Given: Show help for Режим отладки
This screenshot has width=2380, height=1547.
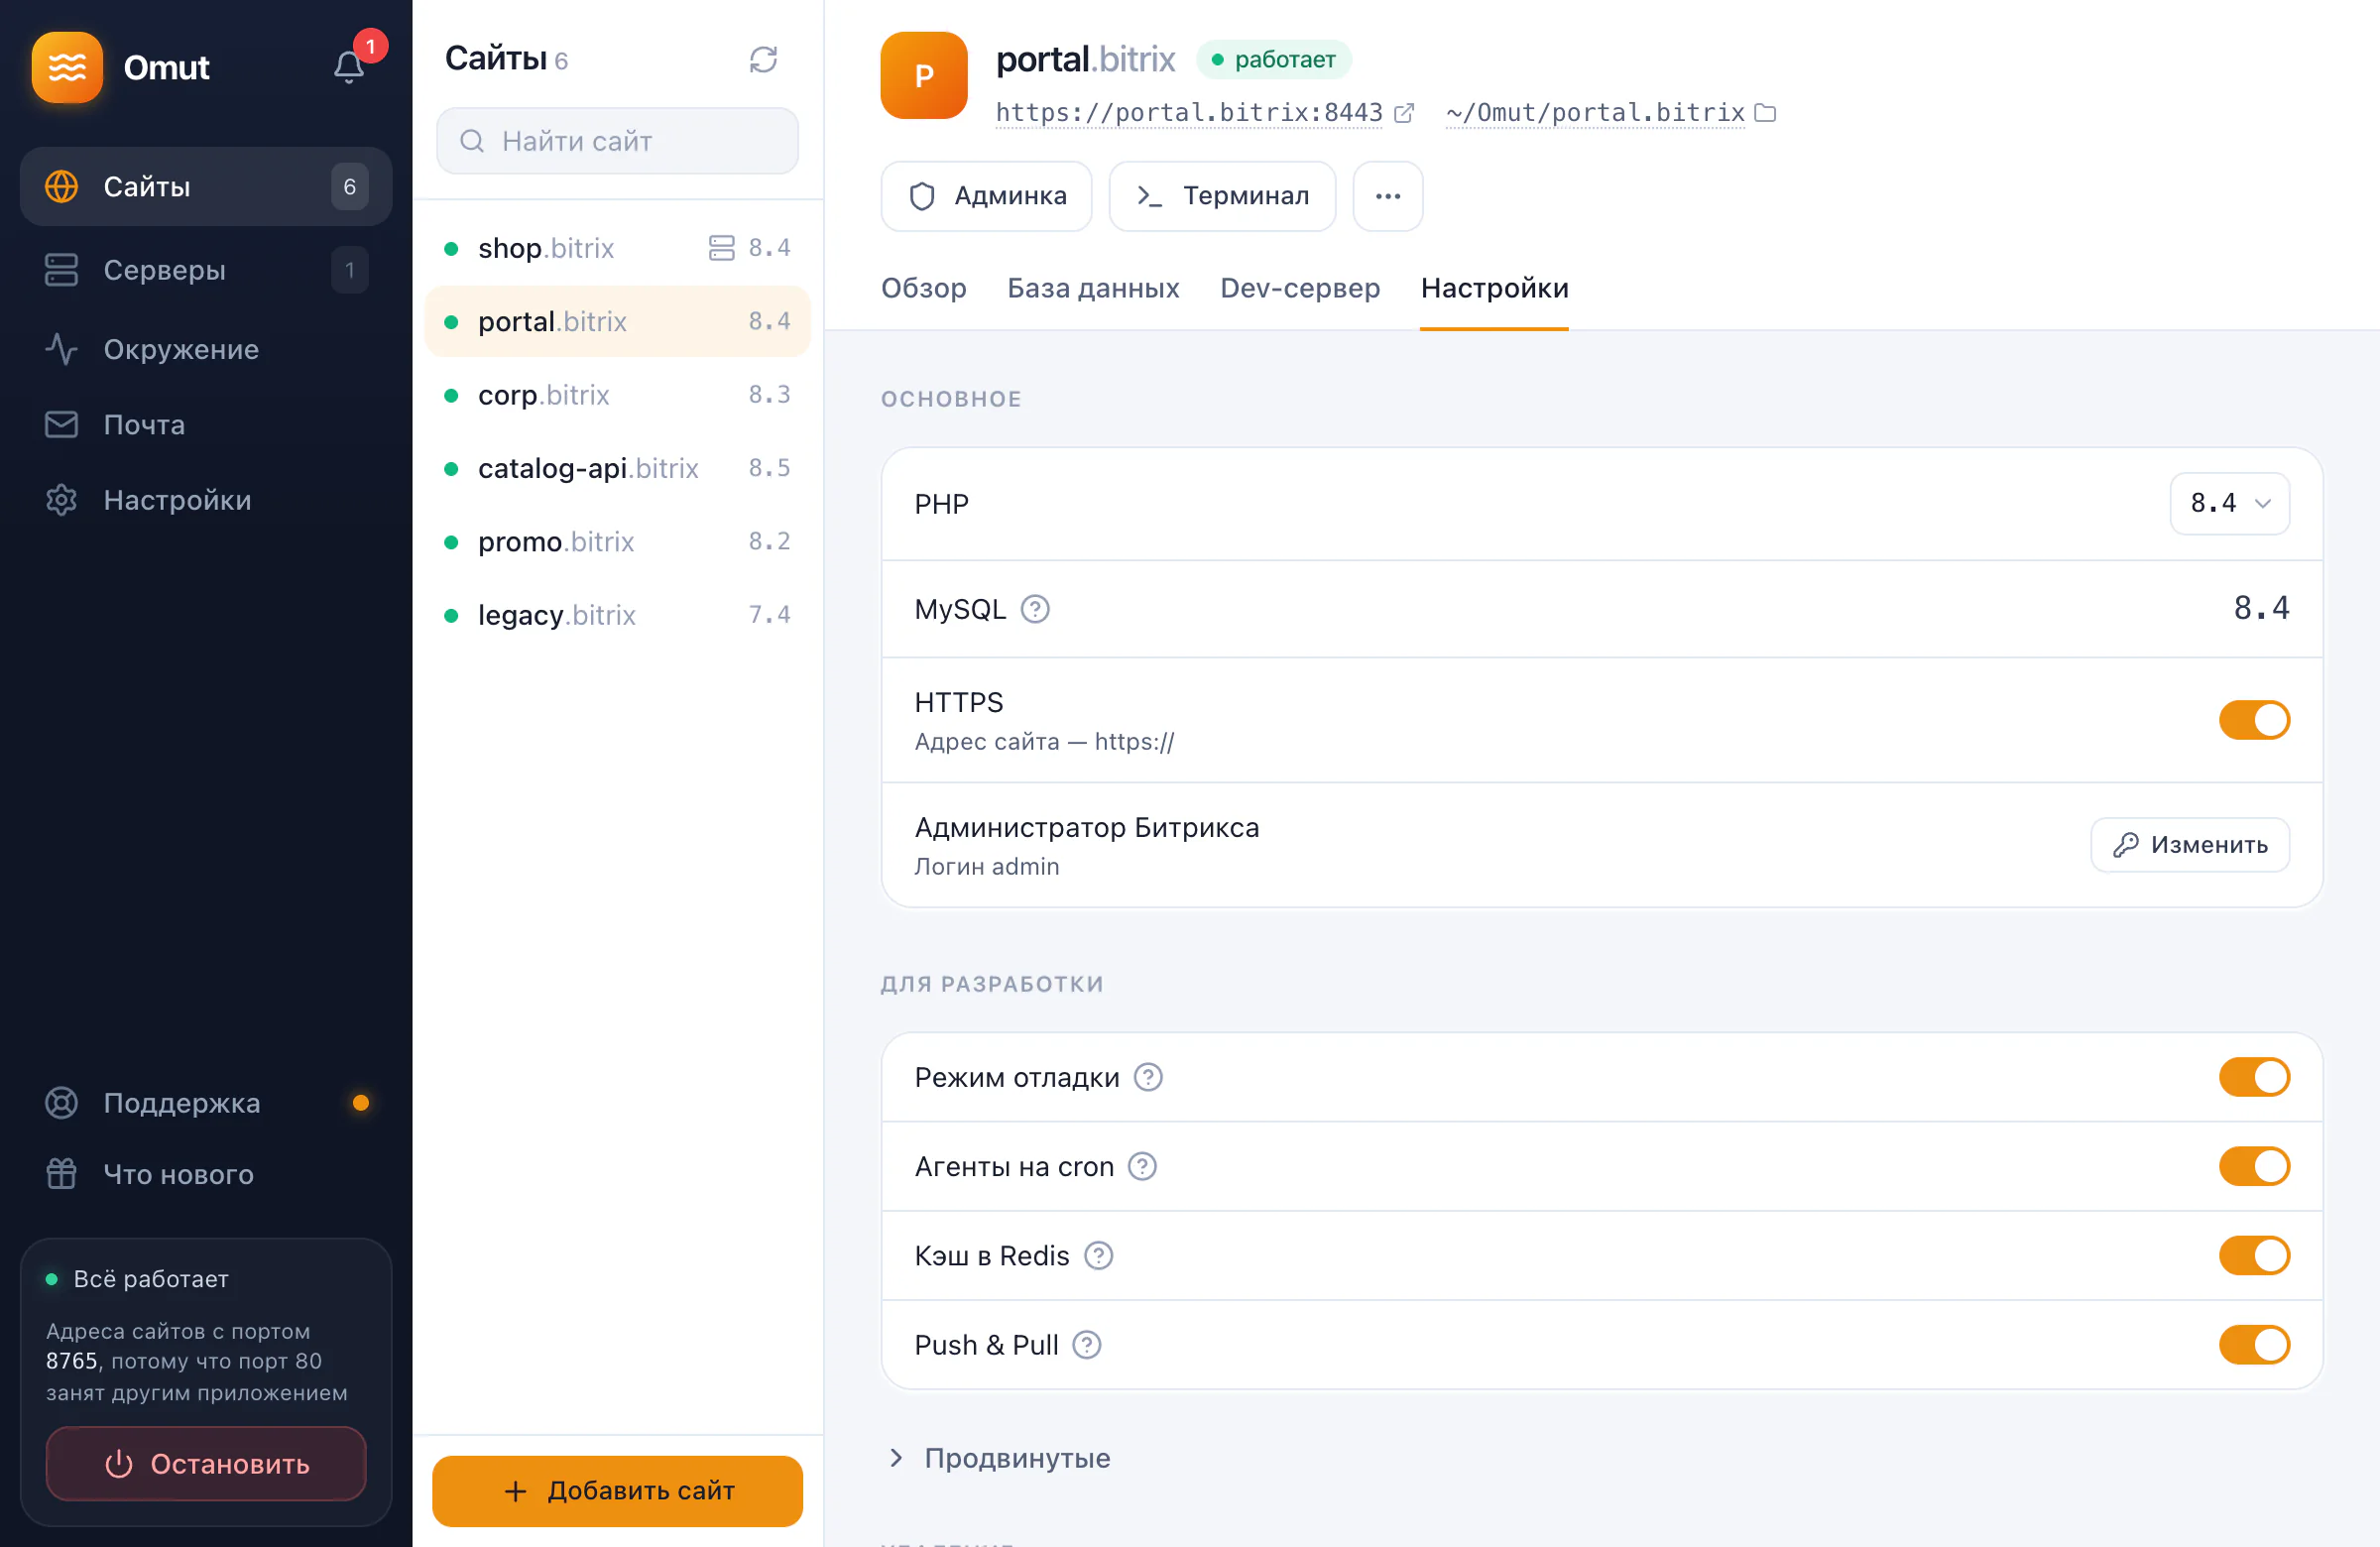Looking at the screenshot, I should point(1148,1077).
